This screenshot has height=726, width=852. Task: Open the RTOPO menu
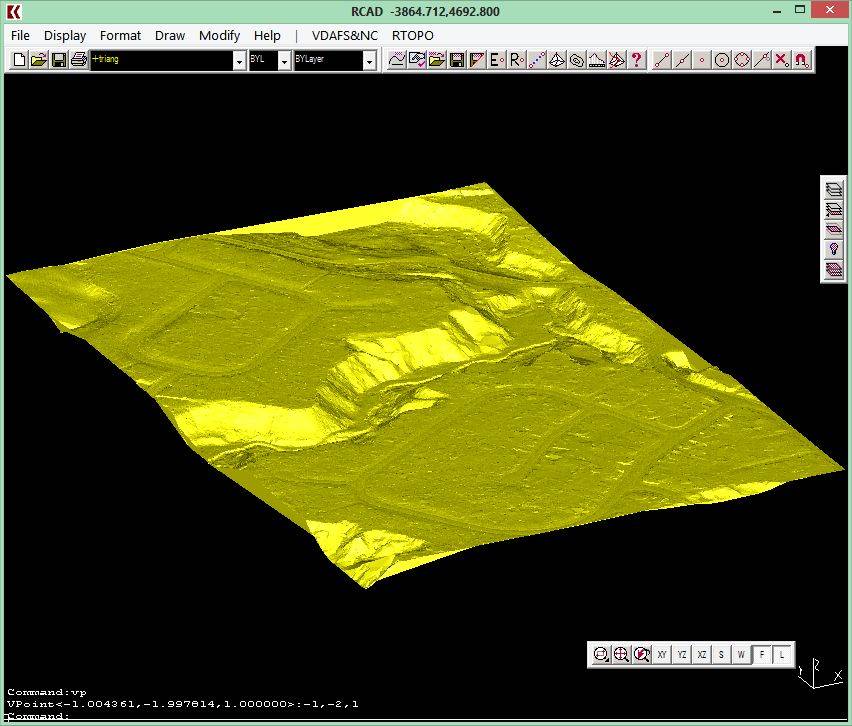(x=412, y=35)
